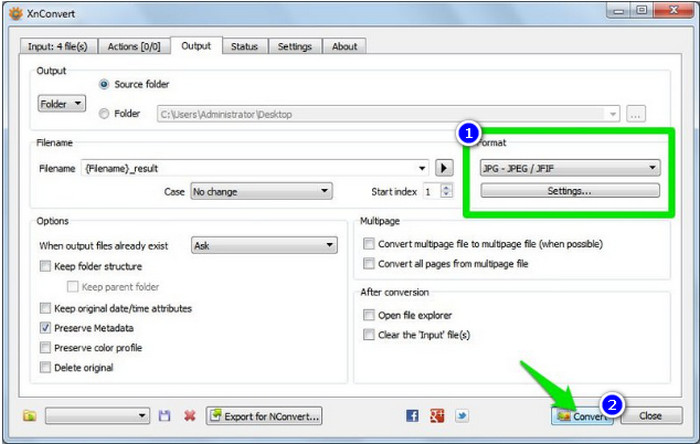Image resolution: width=700 pixels, height=444 pixels.
Task: Switch to the Status tab
Action: pyautogui.click(x=244, y=46)
